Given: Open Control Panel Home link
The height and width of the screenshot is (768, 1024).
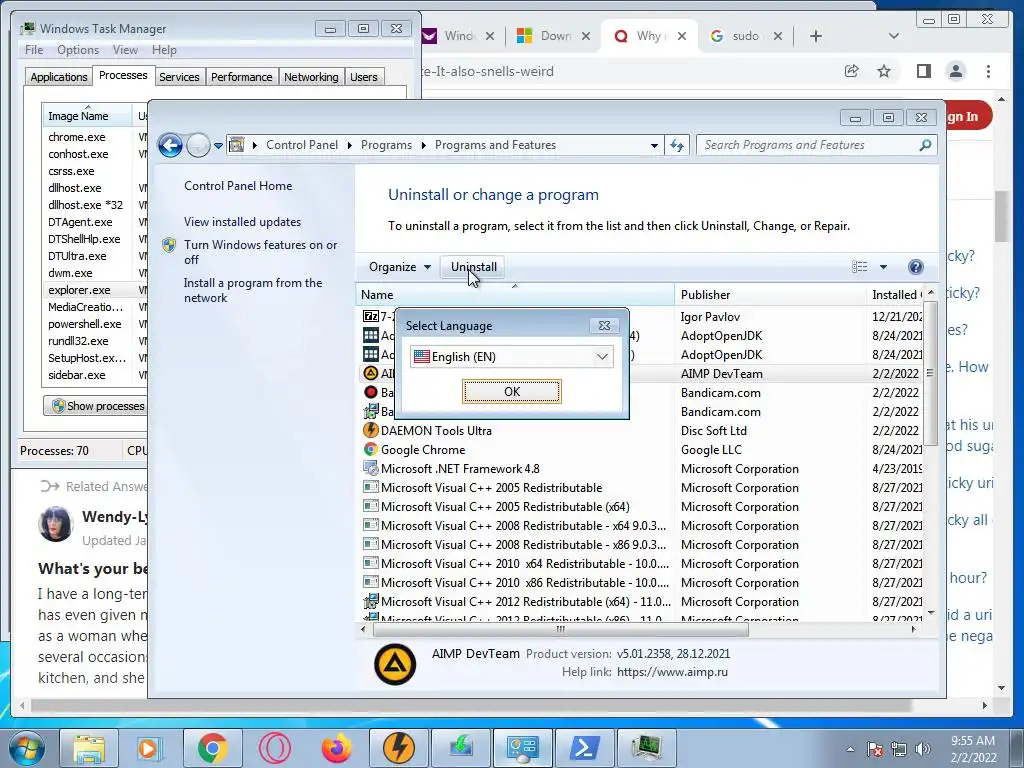Looking at the screenshot, I should tap(238, 185).
